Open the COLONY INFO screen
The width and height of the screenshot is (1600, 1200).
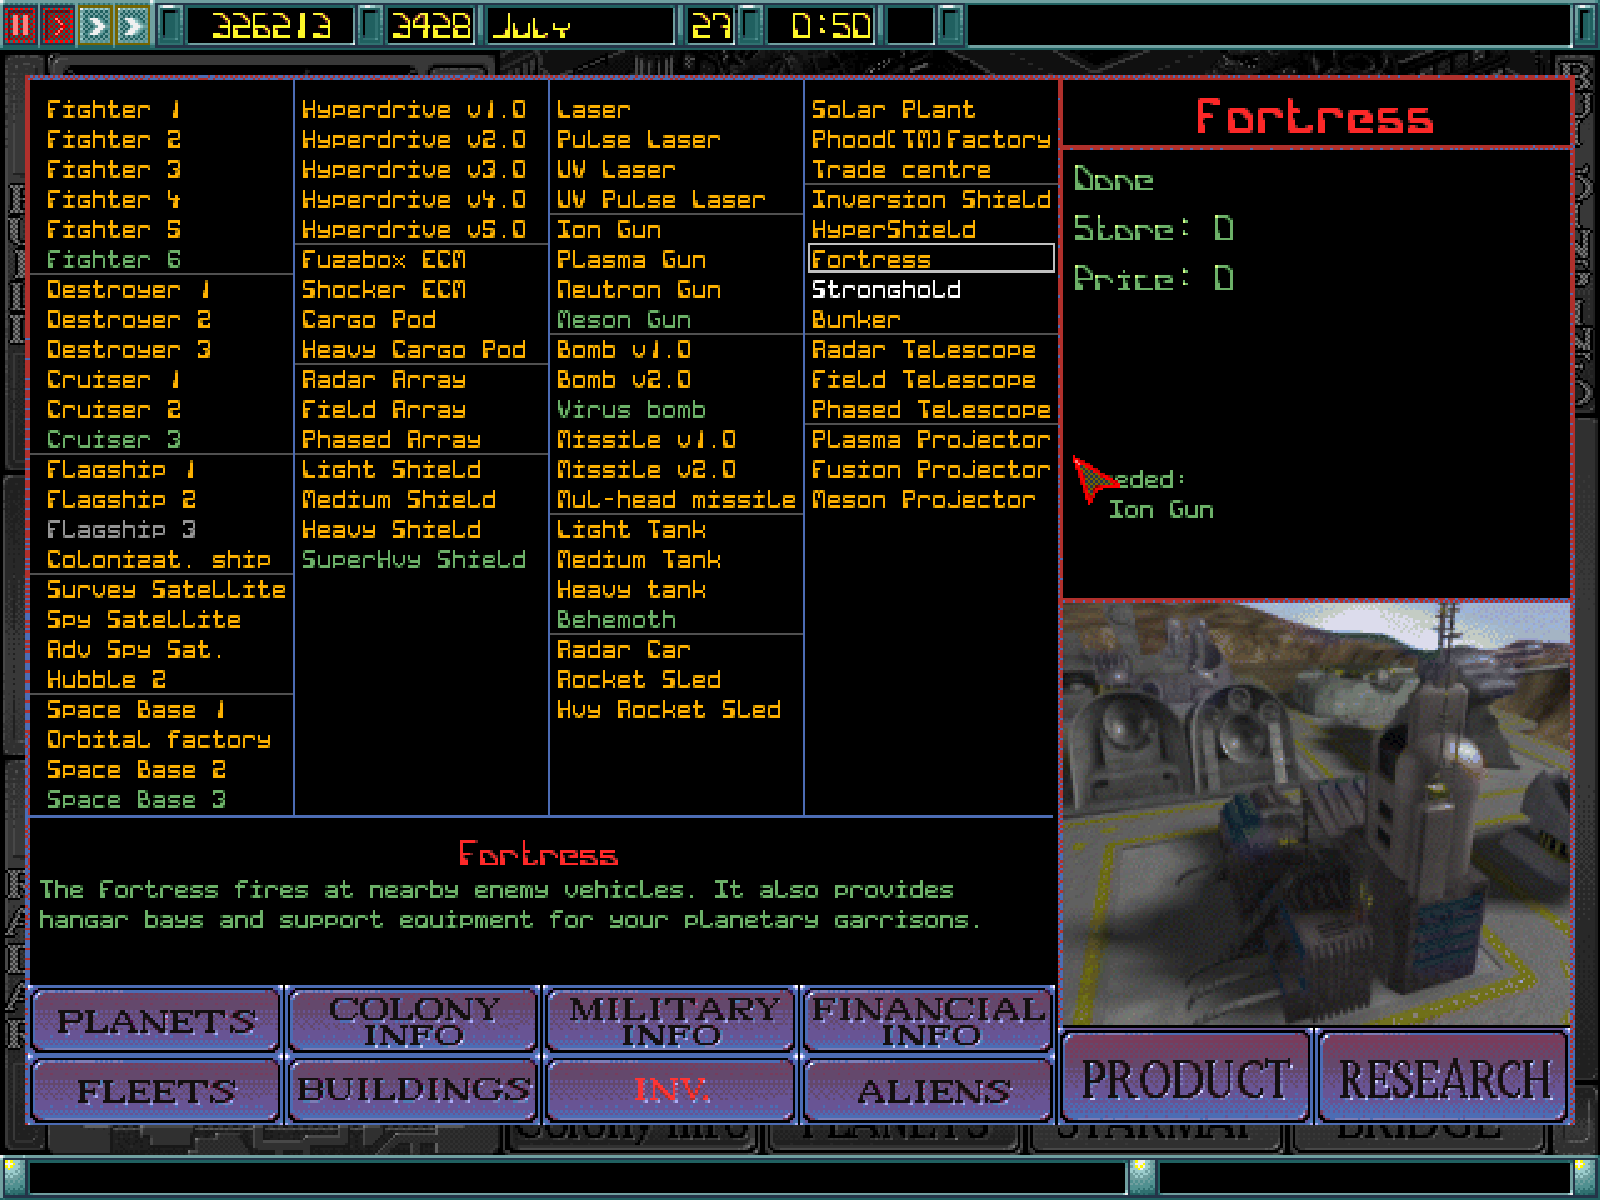click(x=414, y=1020)
